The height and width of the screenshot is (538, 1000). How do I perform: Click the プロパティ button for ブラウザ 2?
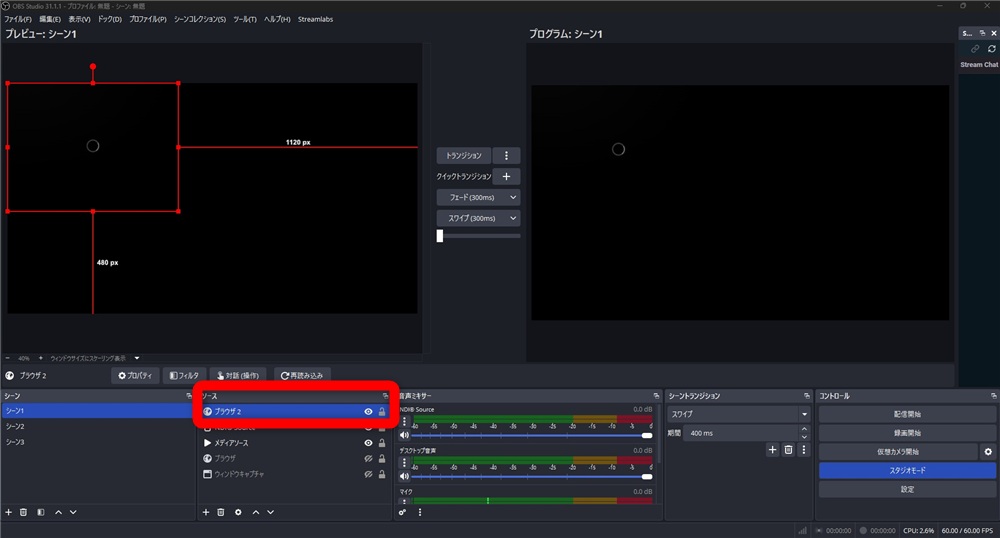pos(135,376)
